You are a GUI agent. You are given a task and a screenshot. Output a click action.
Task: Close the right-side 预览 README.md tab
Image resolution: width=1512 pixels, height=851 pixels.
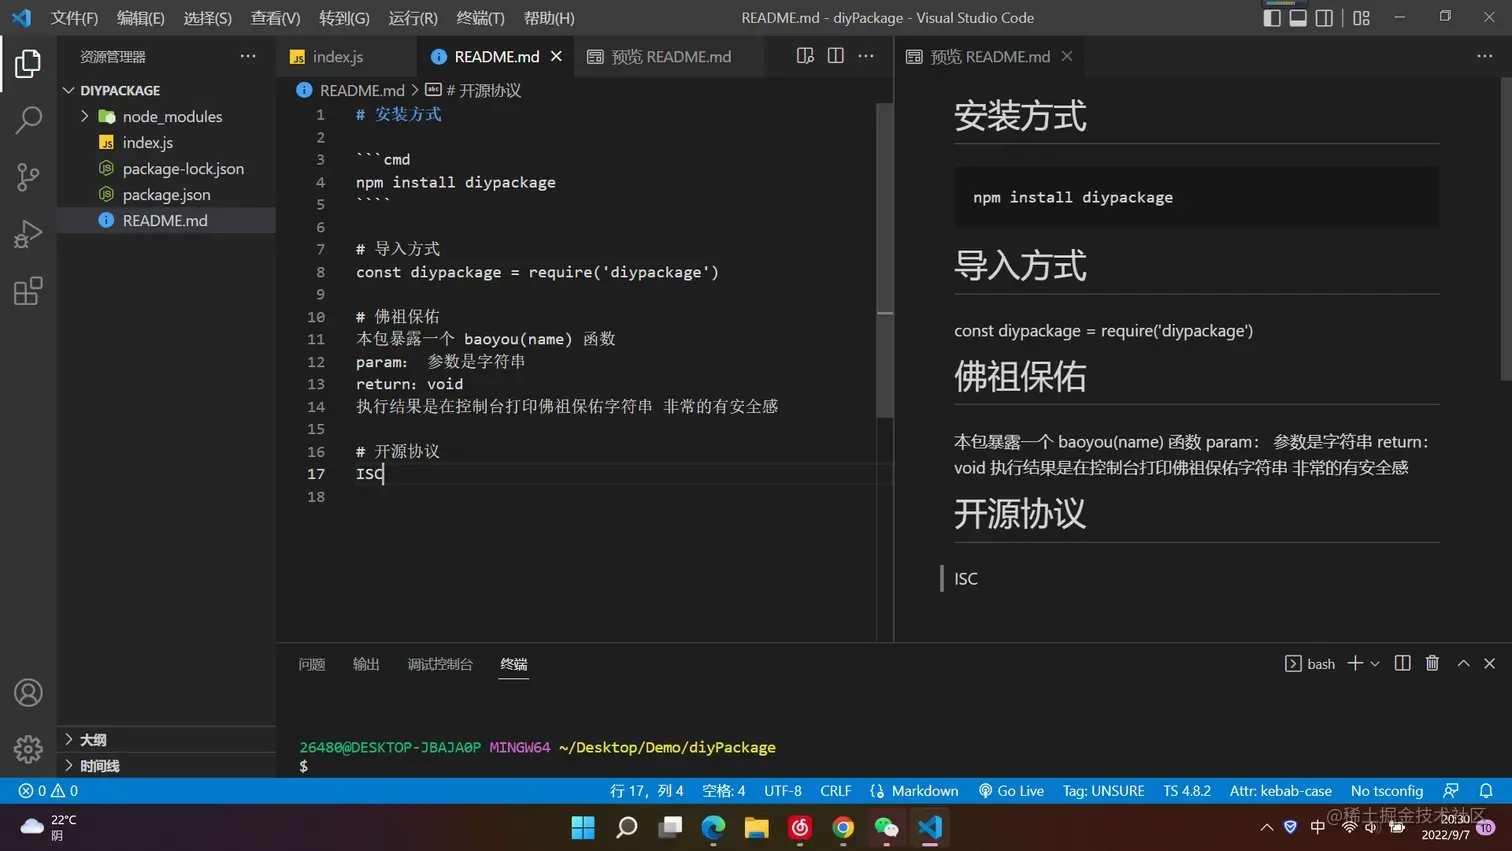click(1067, 57)
